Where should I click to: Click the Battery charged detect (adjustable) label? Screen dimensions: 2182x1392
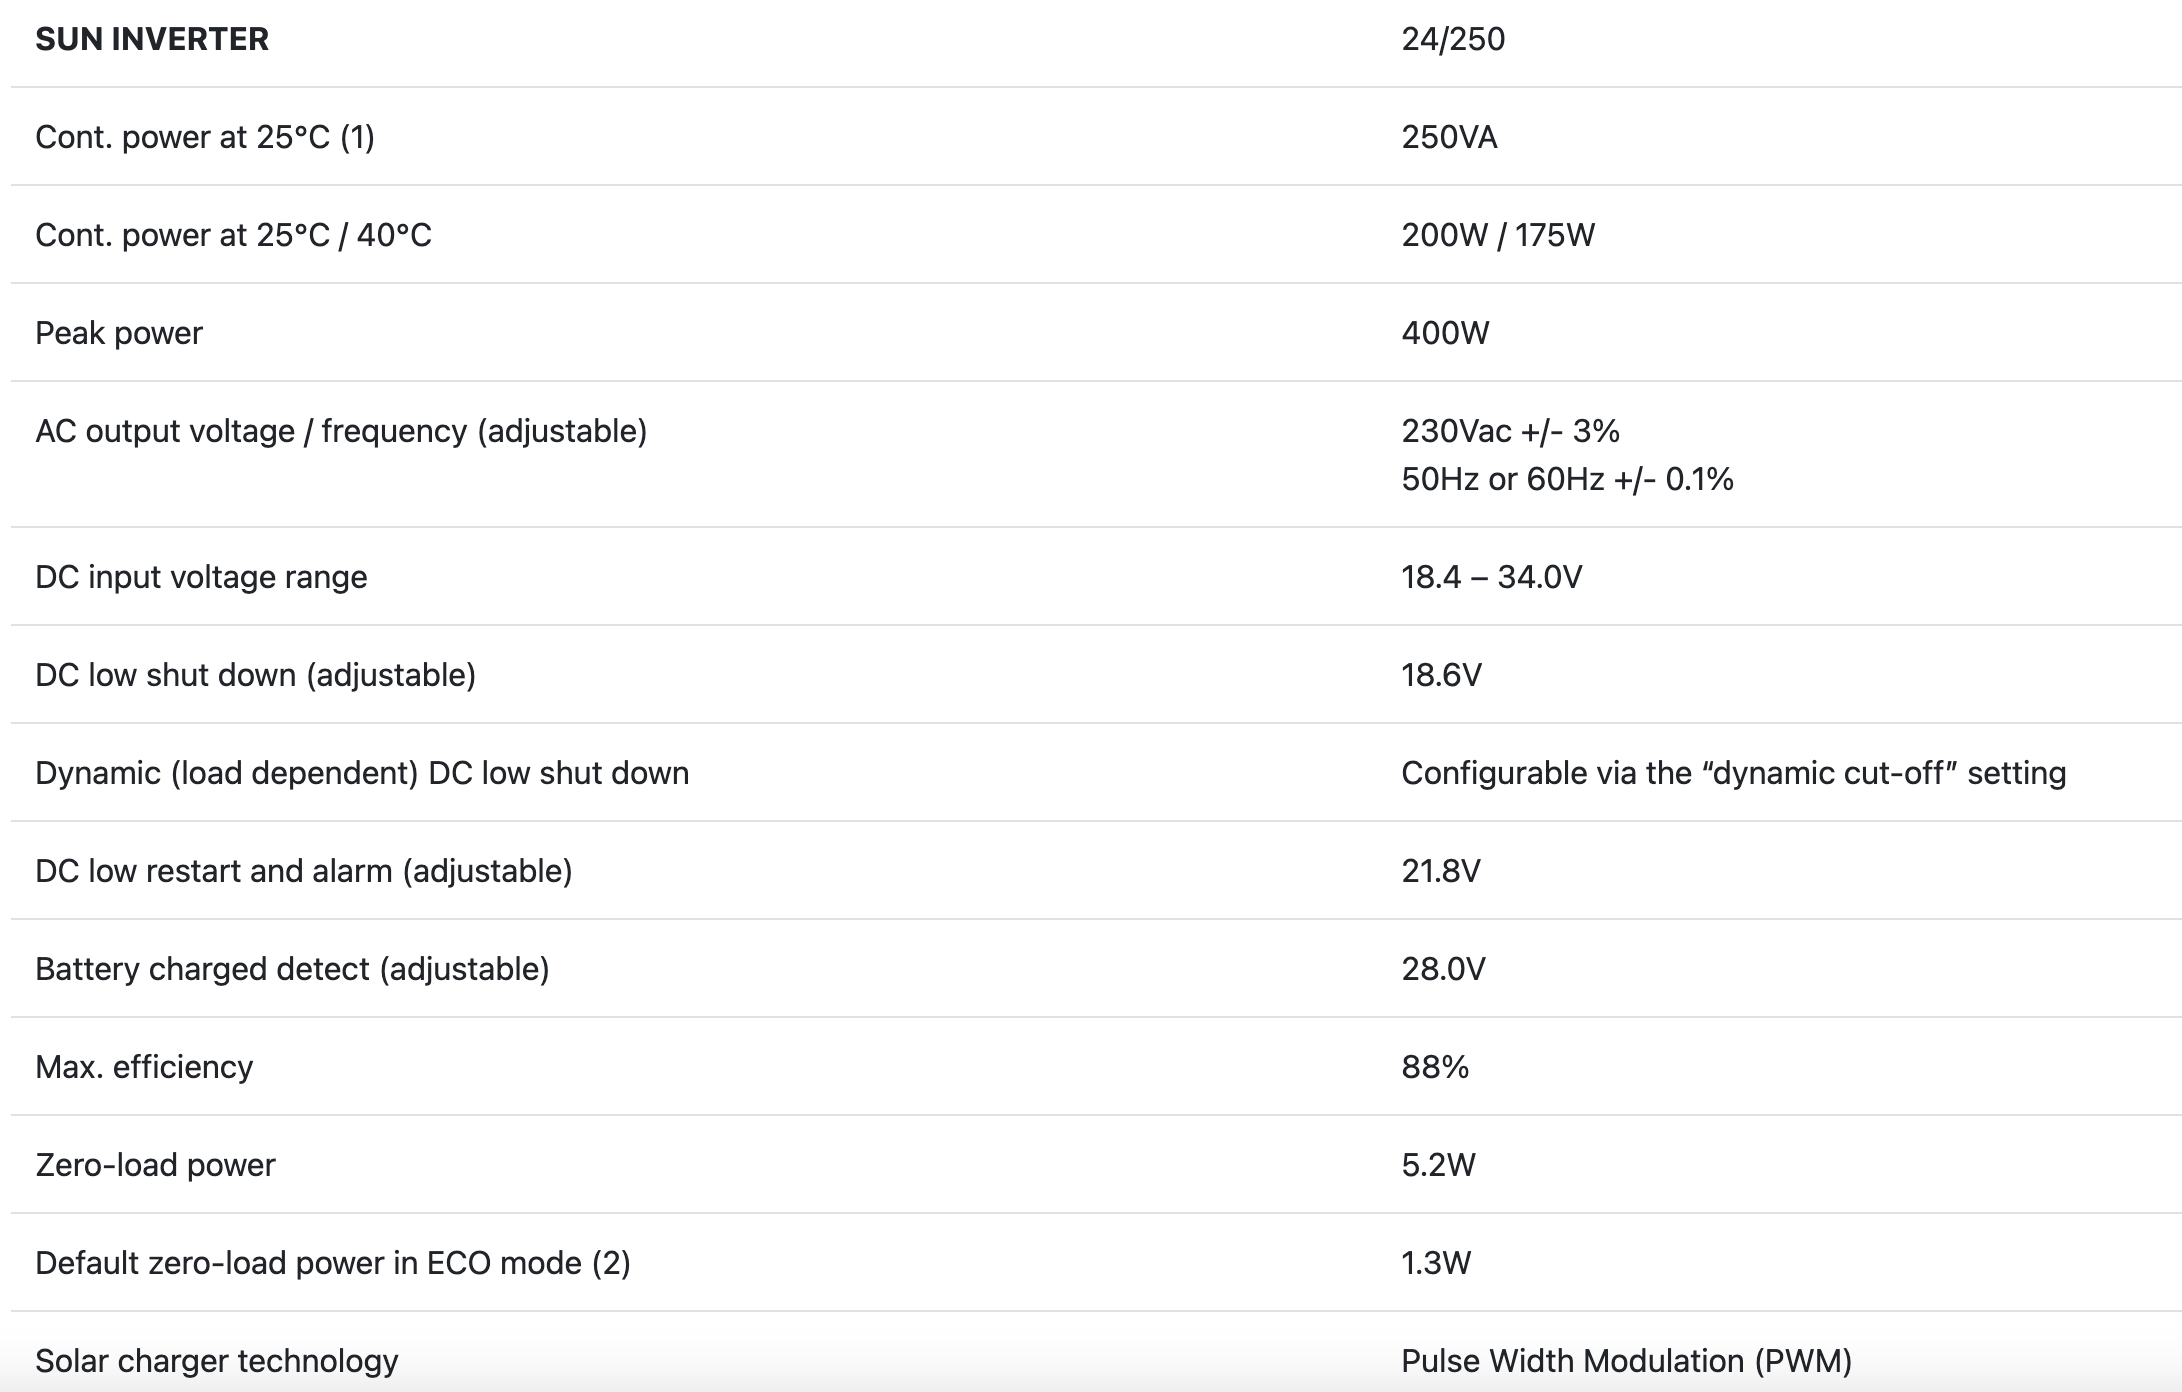[292, 969]
